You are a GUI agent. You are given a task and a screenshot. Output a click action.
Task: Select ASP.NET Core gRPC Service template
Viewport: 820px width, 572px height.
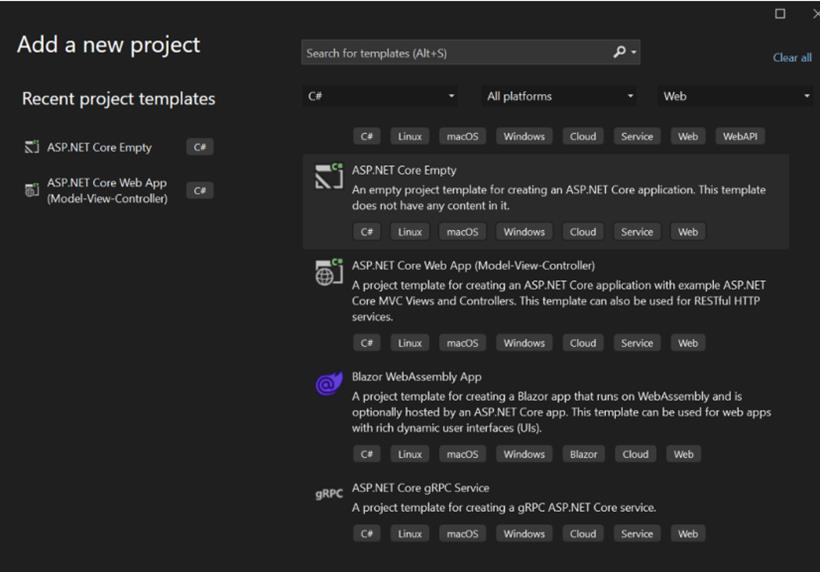click(x=545, y=511)
